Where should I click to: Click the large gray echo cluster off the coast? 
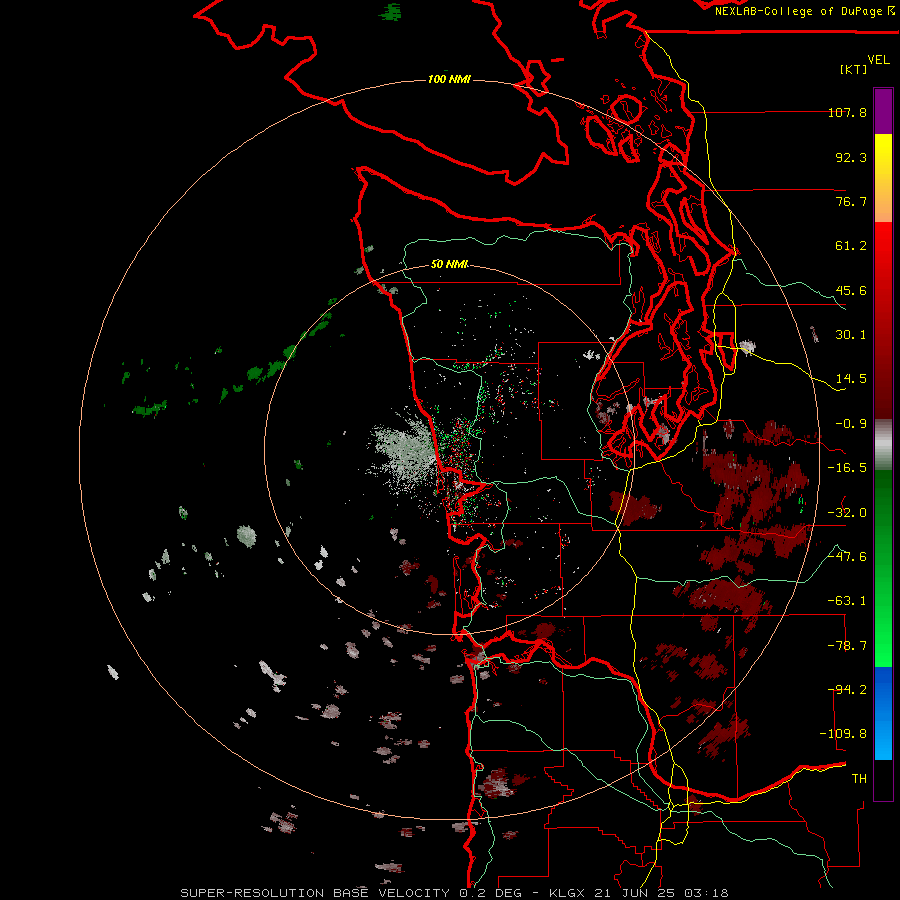403,451
